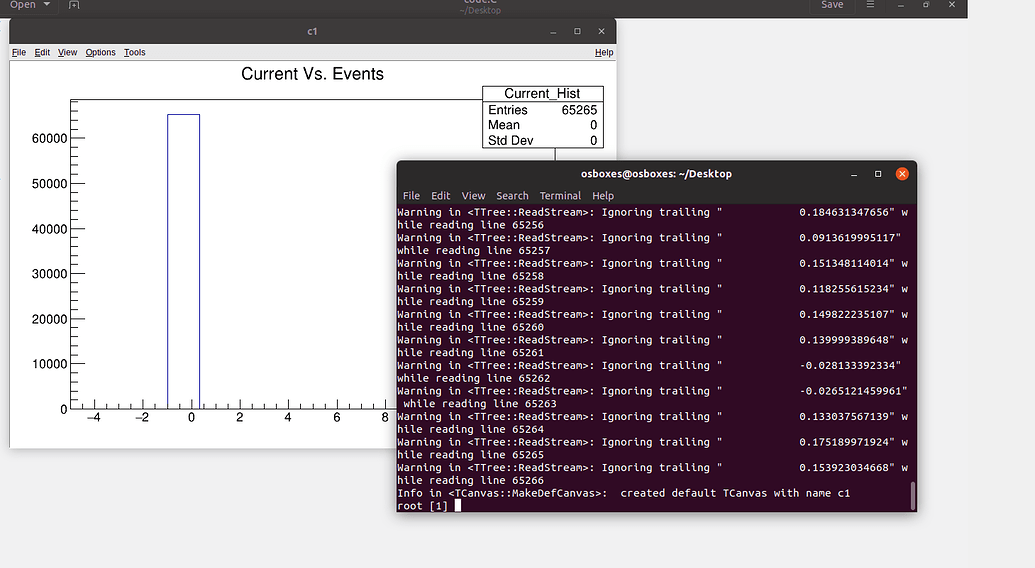Expand the Open dropdown arrow in gedit

[x=47, y=5]
